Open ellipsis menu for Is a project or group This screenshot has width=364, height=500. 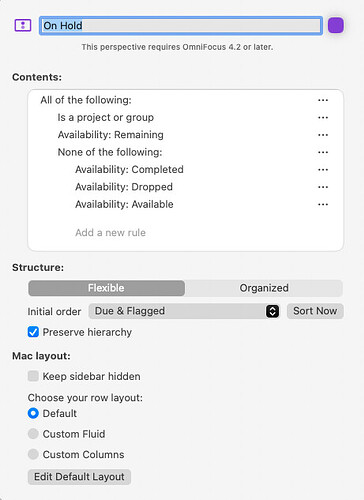(323, 117)
